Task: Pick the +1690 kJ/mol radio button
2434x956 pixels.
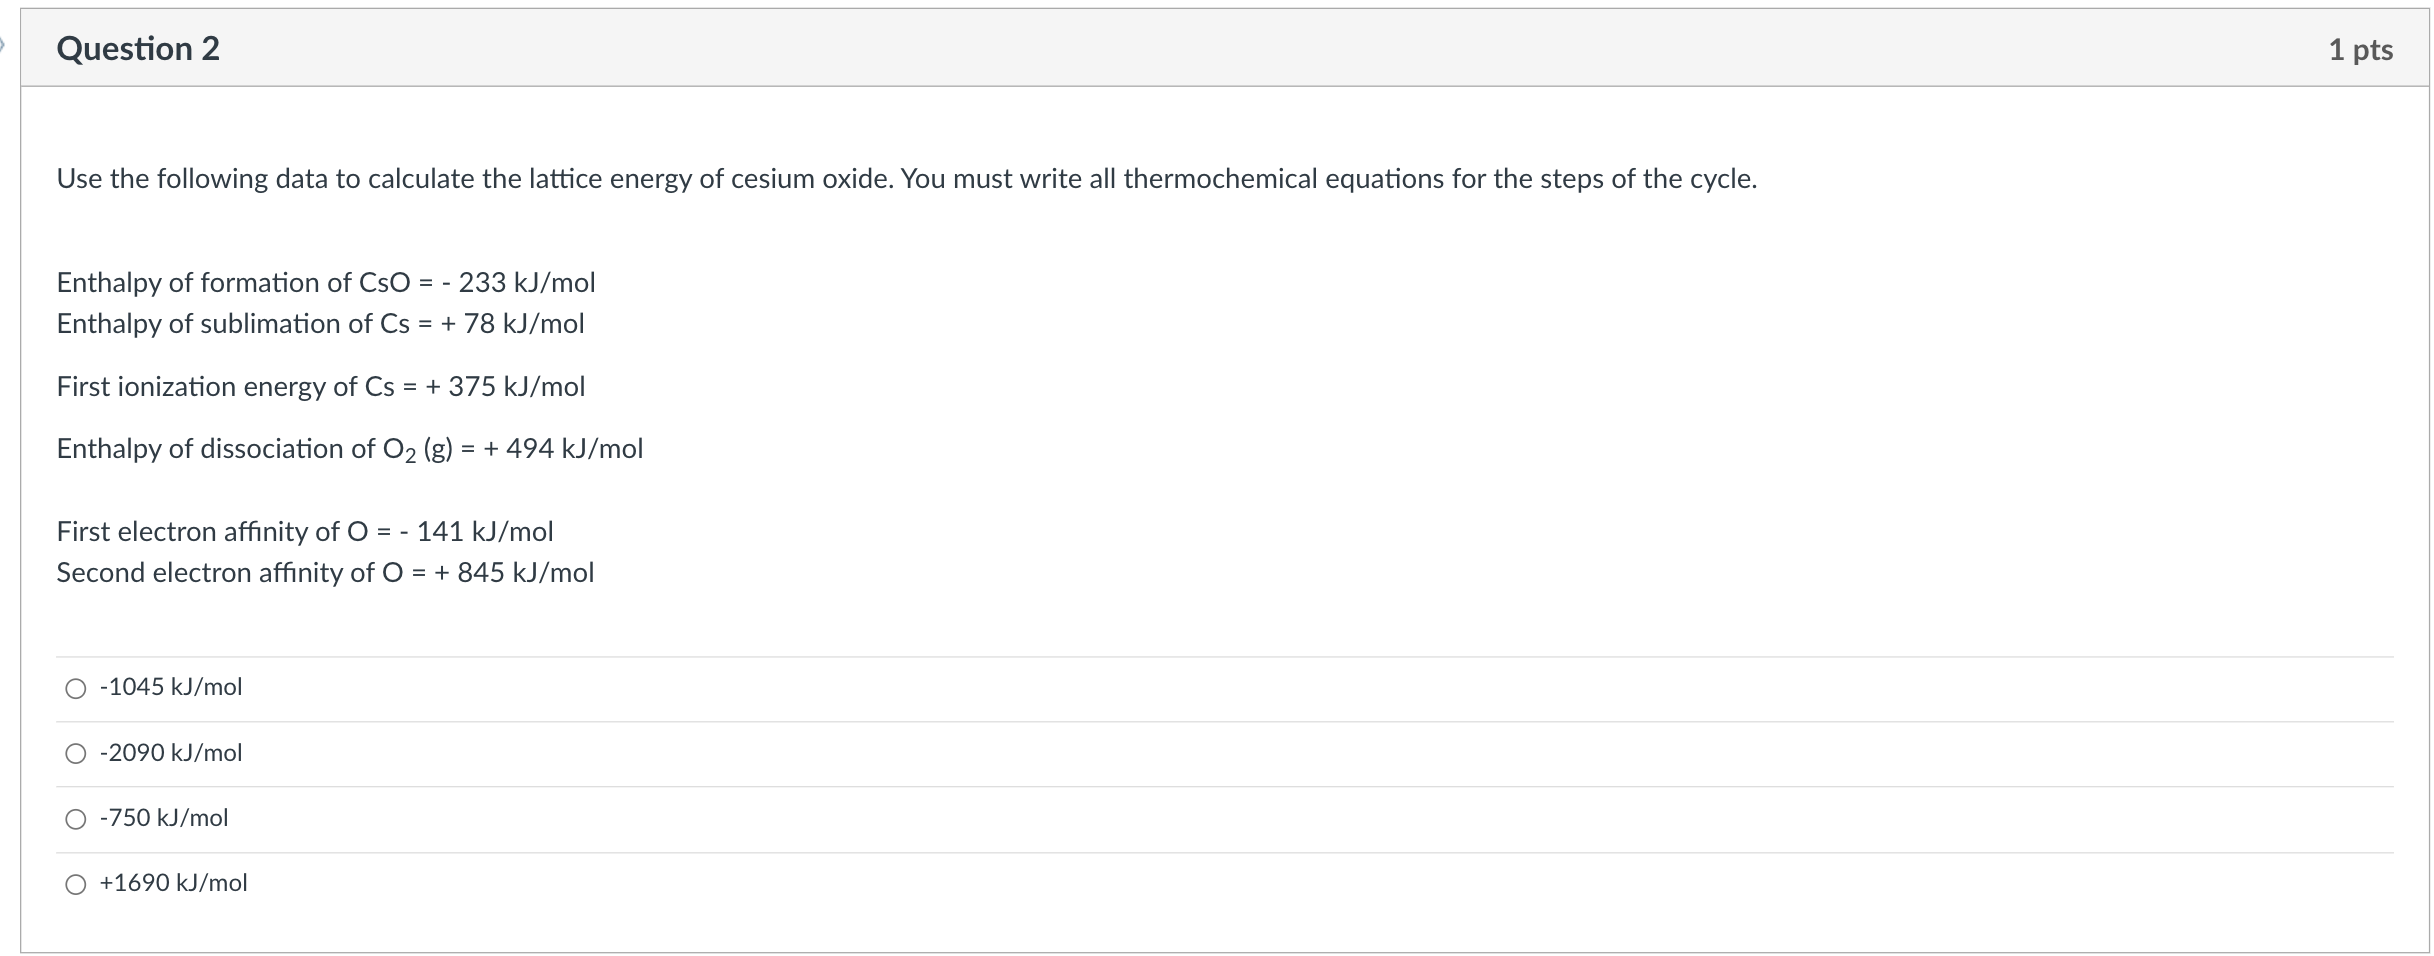Action: pyautogui.click(x=76, y=884)
